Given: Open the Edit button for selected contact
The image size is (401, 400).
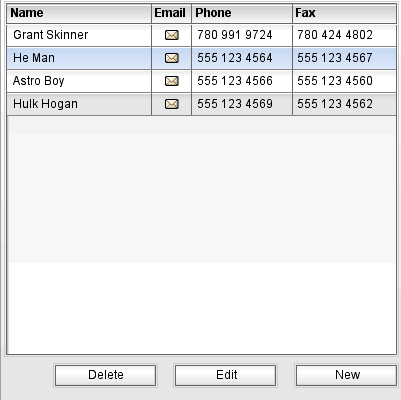Looking at the screenshot, I should tap(226, 375).
